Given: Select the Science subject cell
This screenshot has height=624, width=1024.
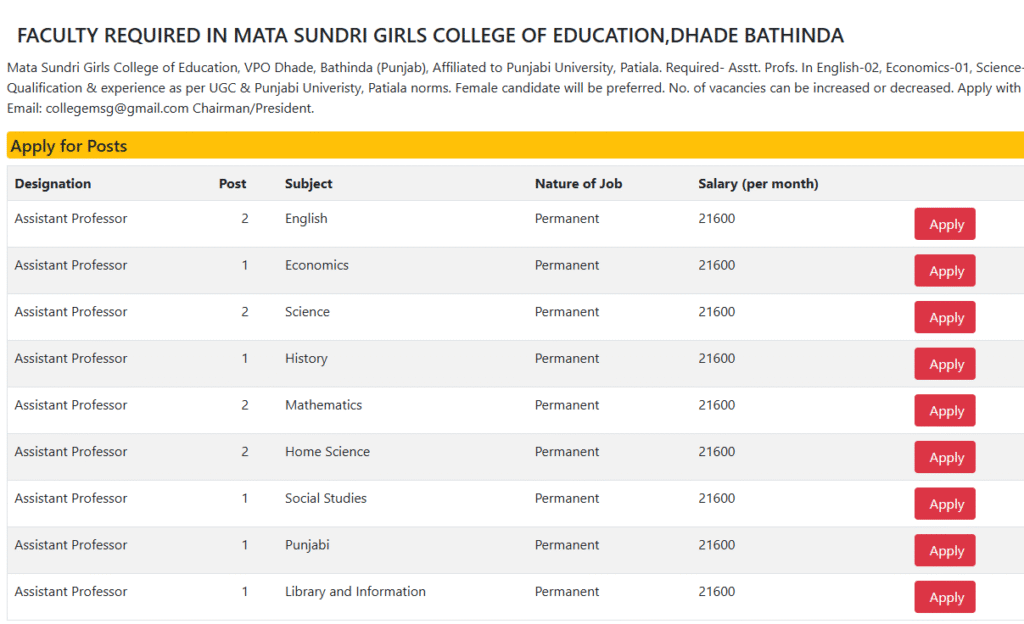Looking at the screenshot, I should click(x=307, y=312).
